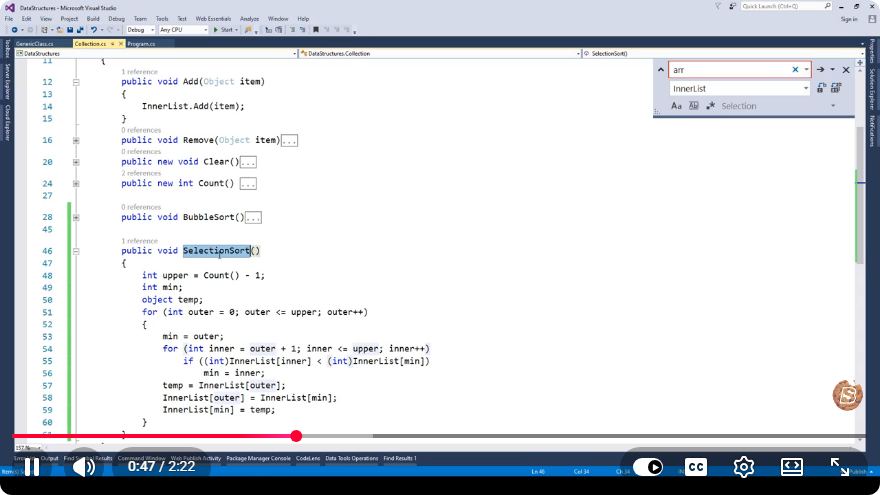Screen dimensions: 880x495
Task: Open the InnerList replace field dropdown
Action: (806, 88)
